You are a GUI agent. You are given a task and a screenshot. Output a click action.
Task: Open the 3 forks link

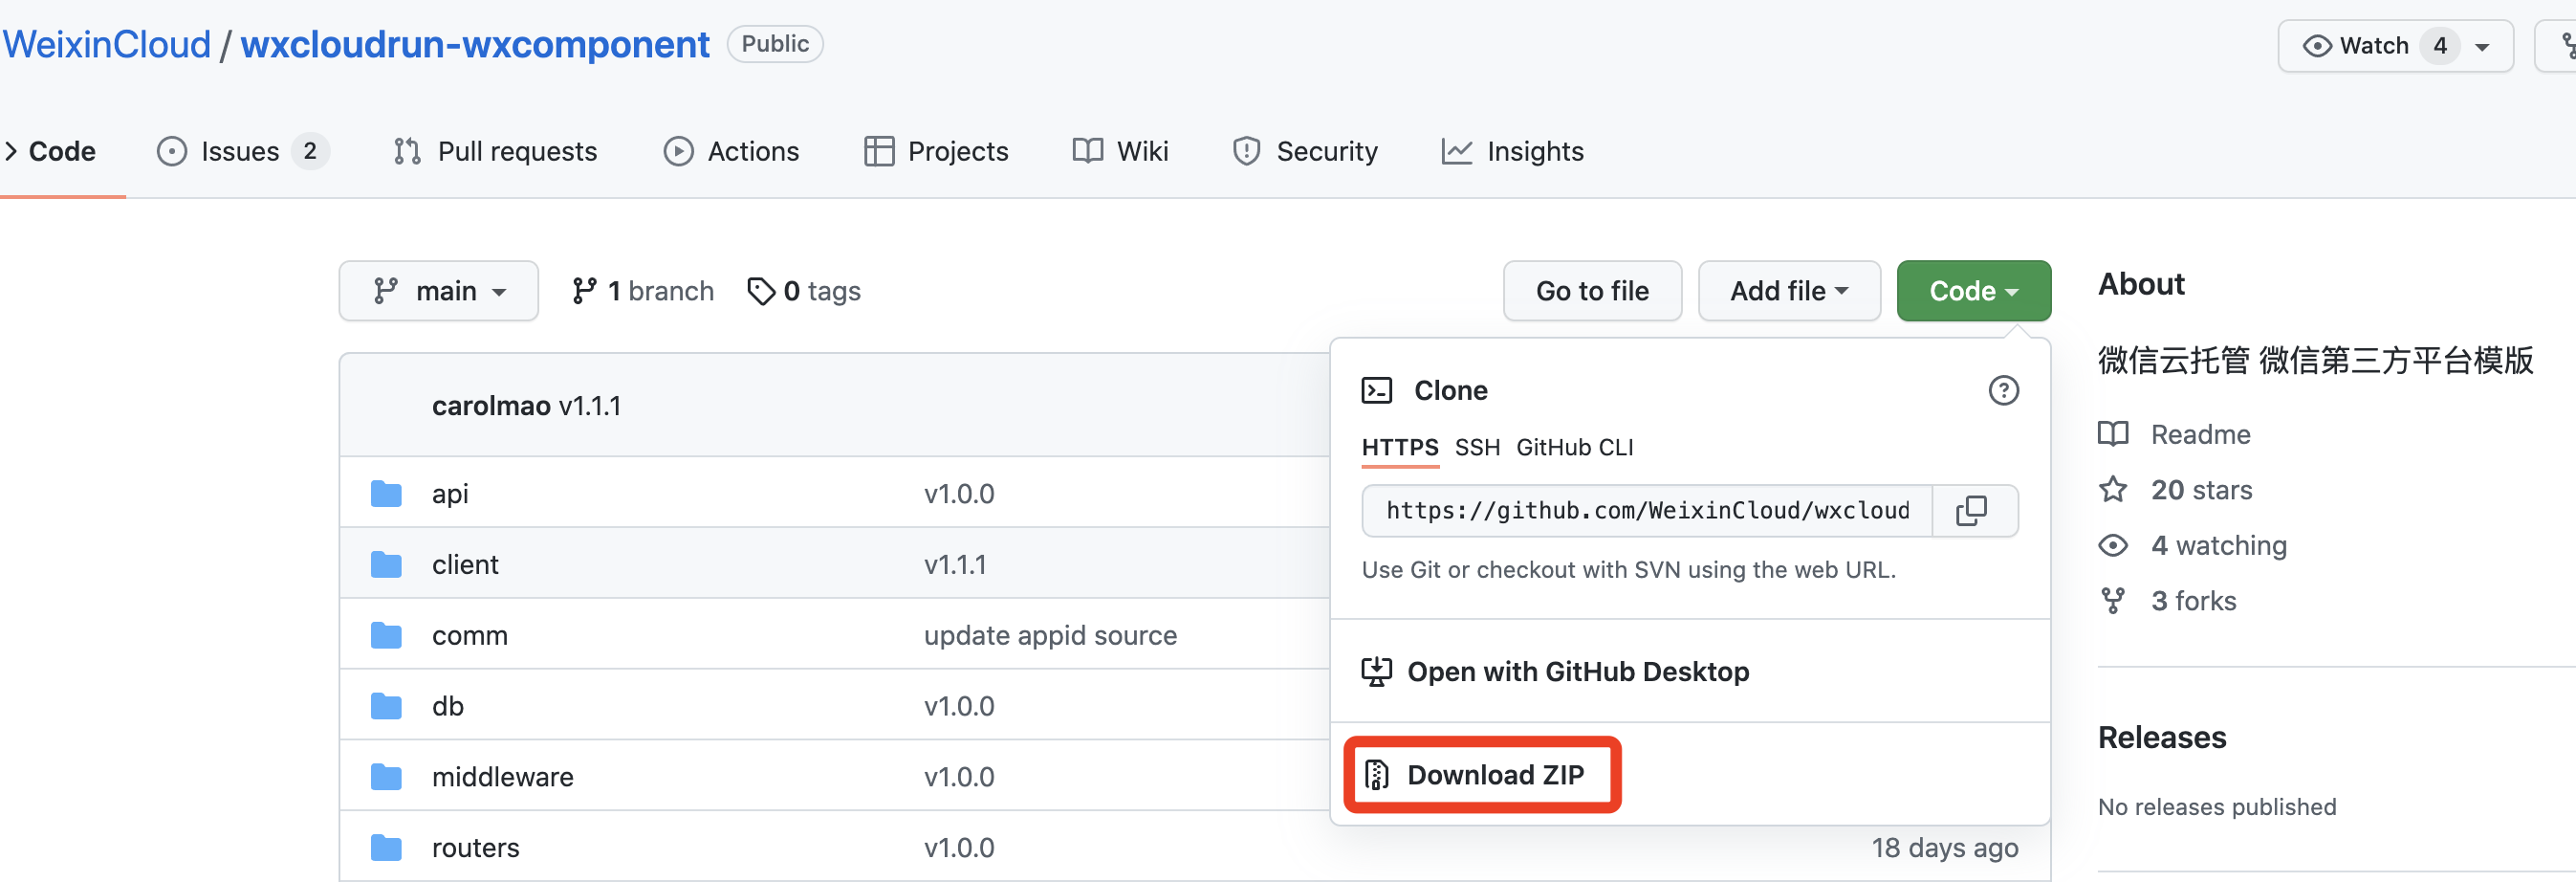coord(2193,601)
